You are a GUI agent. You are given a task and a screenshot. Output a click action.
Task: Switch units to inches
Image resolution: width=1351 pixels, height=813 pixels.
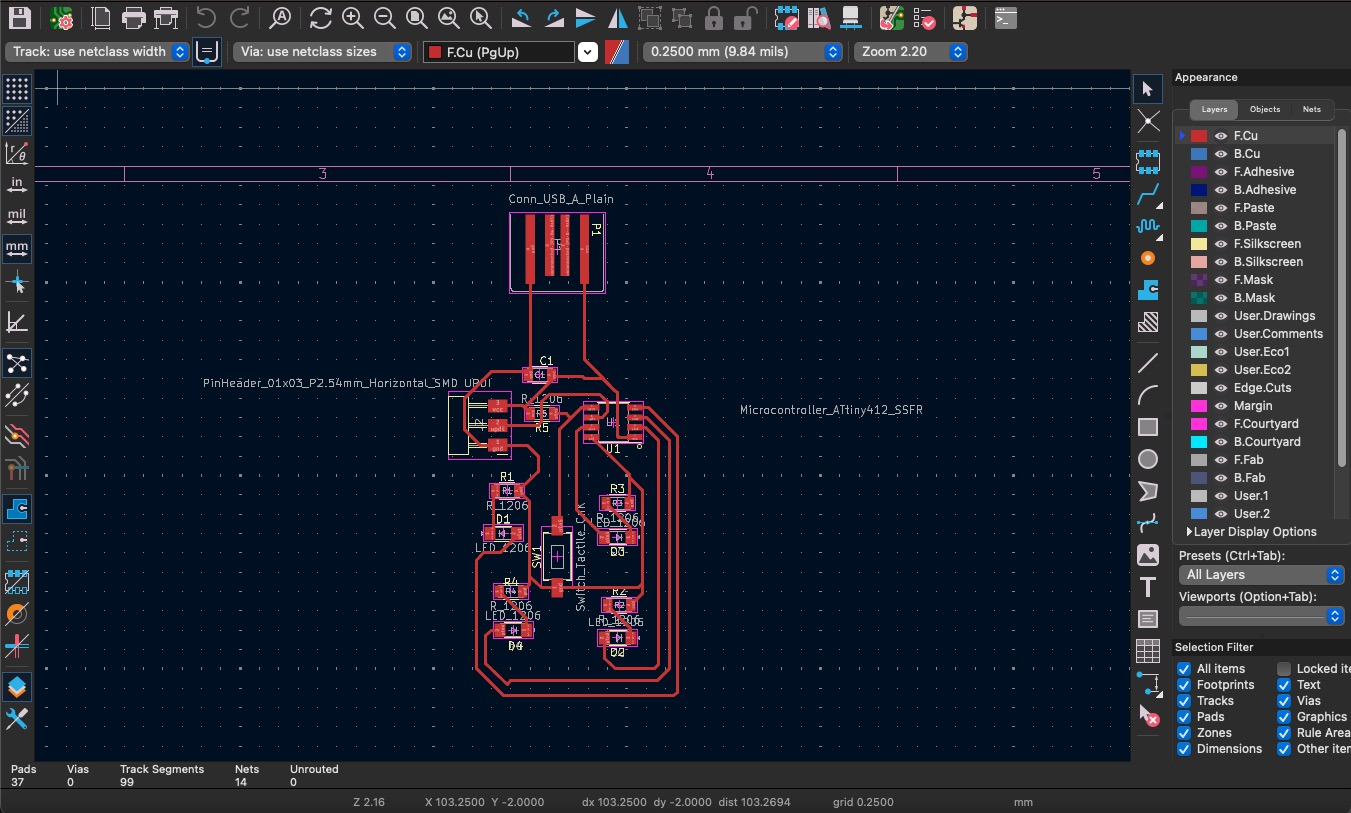[17, 184]
